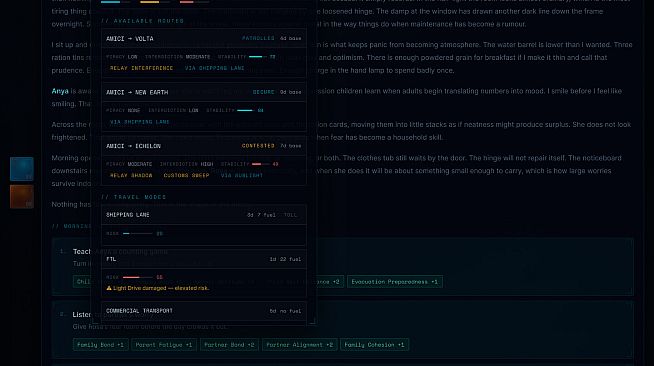Click the Partner Bond +2 tag

click(229, 345)
